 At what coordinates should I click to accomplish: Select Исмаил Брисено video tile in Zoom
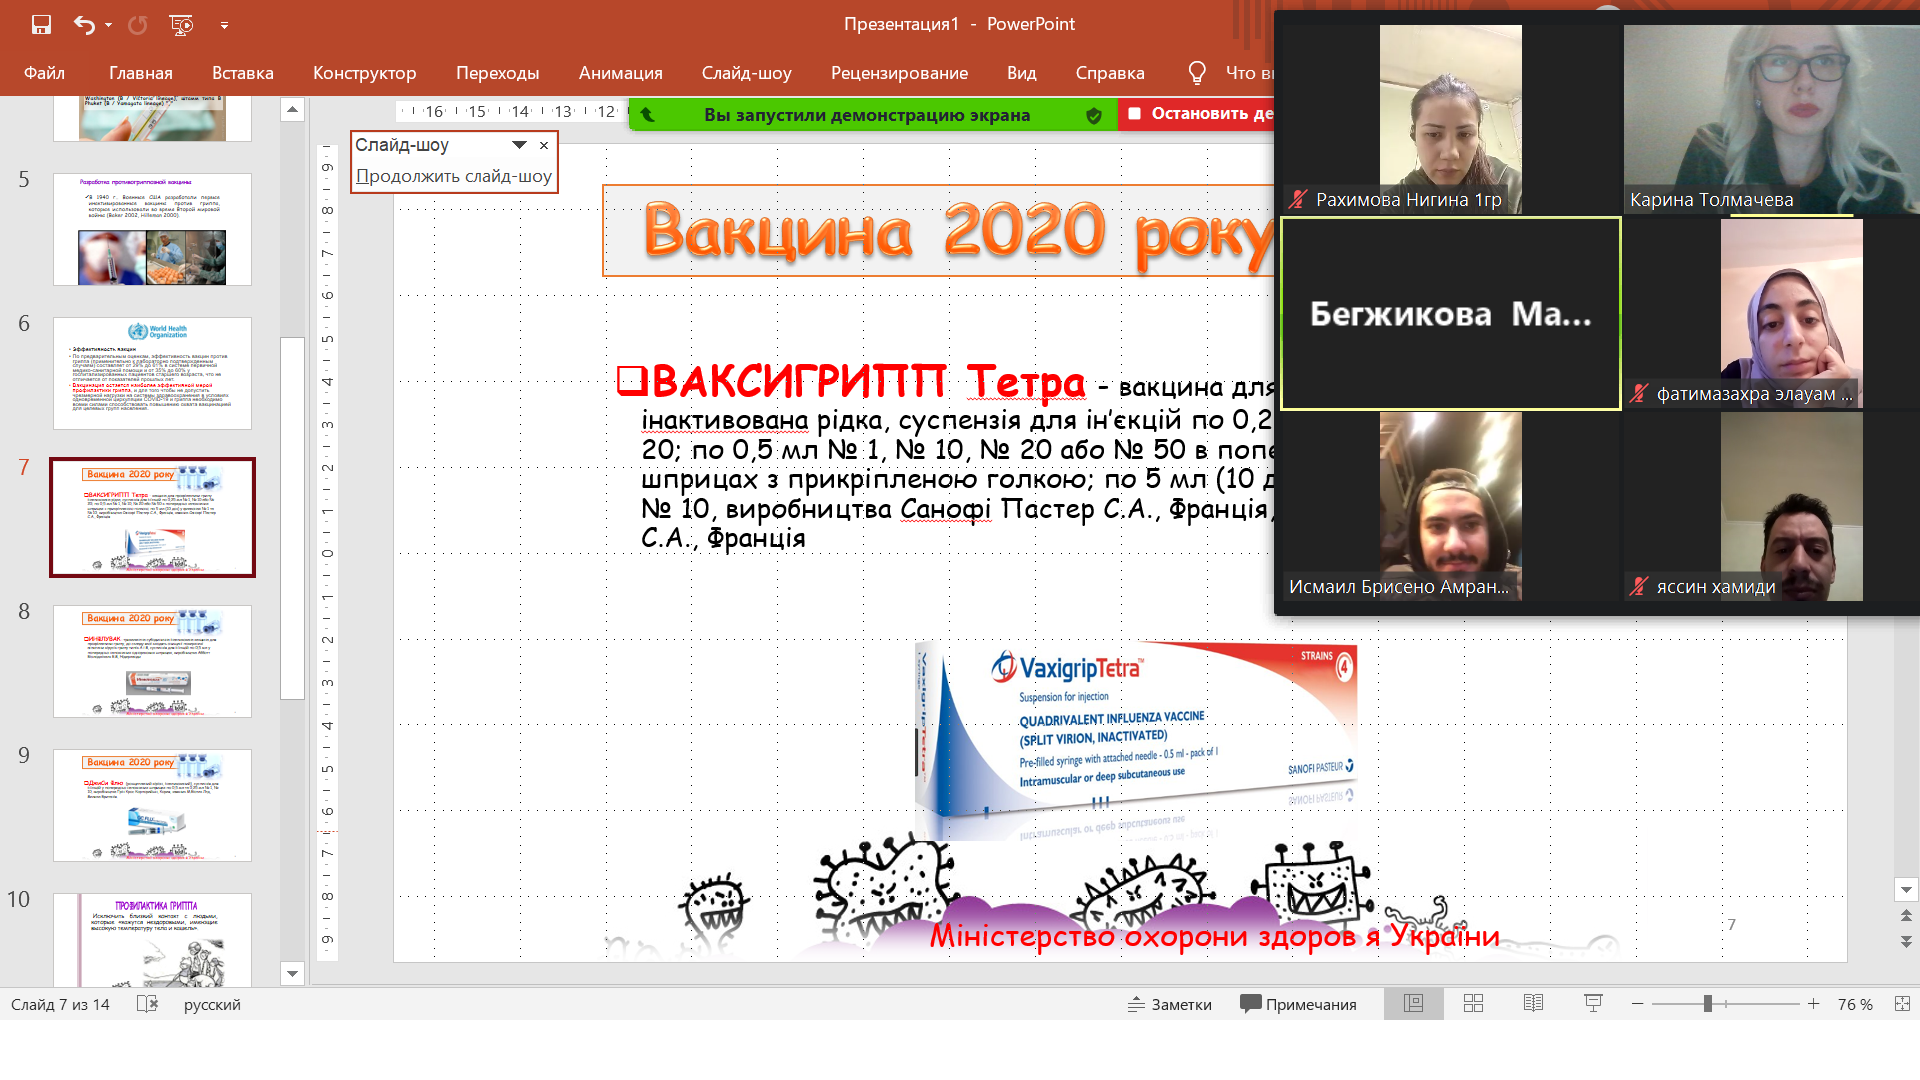coord(1450,506)
